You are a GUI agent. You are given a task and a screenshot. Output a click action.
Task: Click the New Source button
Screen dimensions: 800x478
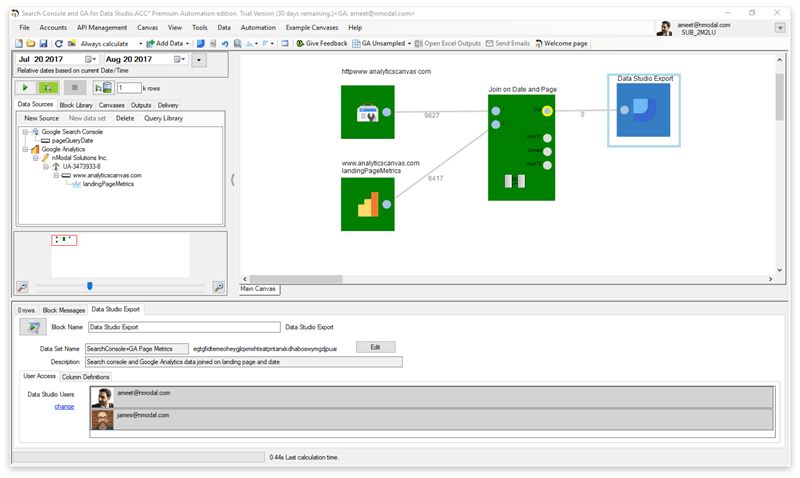click(41, 118)
